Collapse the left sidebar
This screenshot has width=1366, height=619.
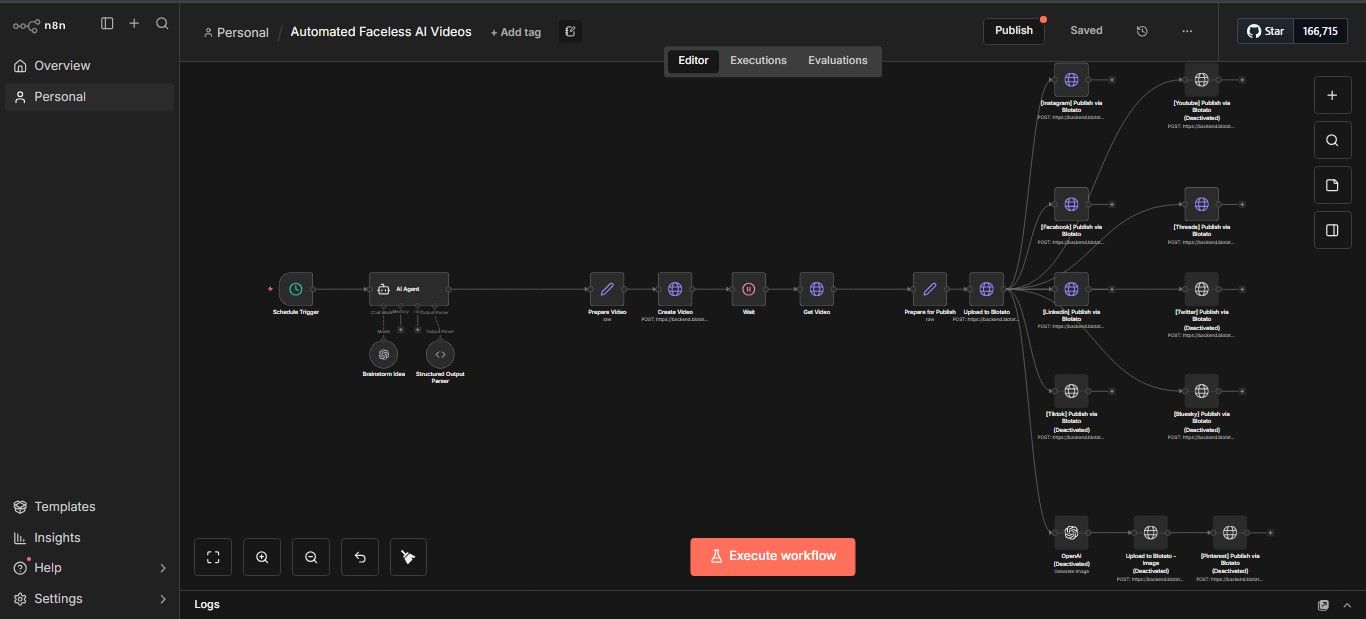click(x=107, y=23)
